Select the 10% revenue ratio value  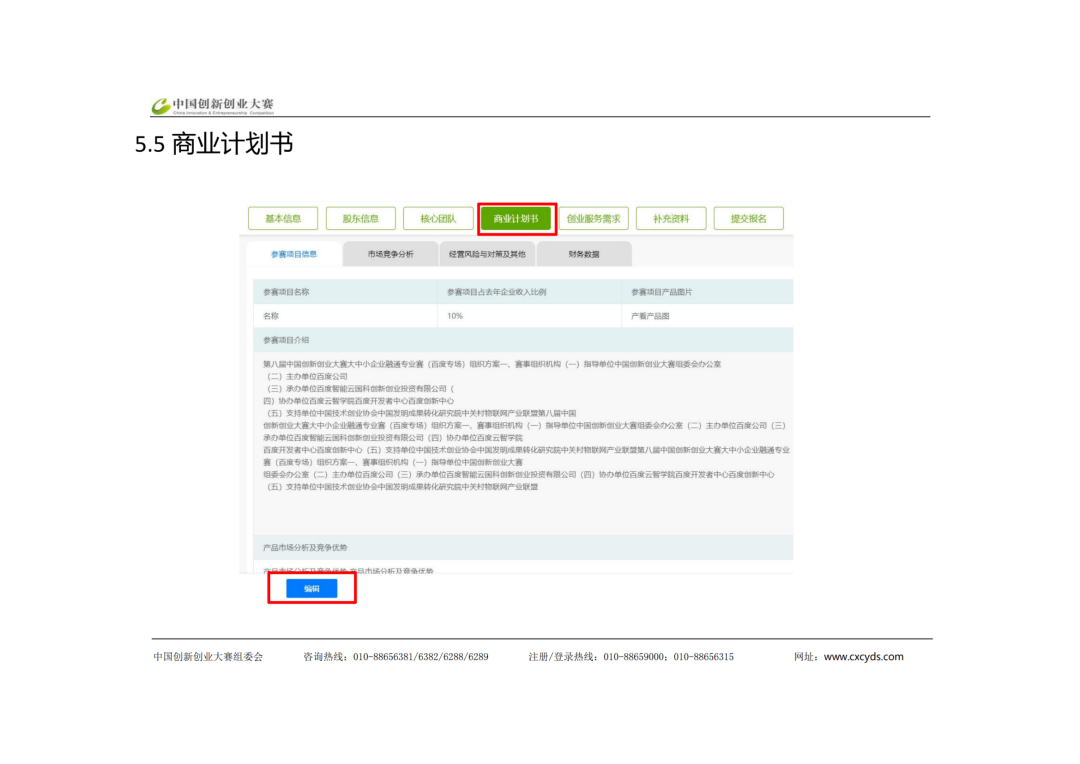click(x=455, y=316)
